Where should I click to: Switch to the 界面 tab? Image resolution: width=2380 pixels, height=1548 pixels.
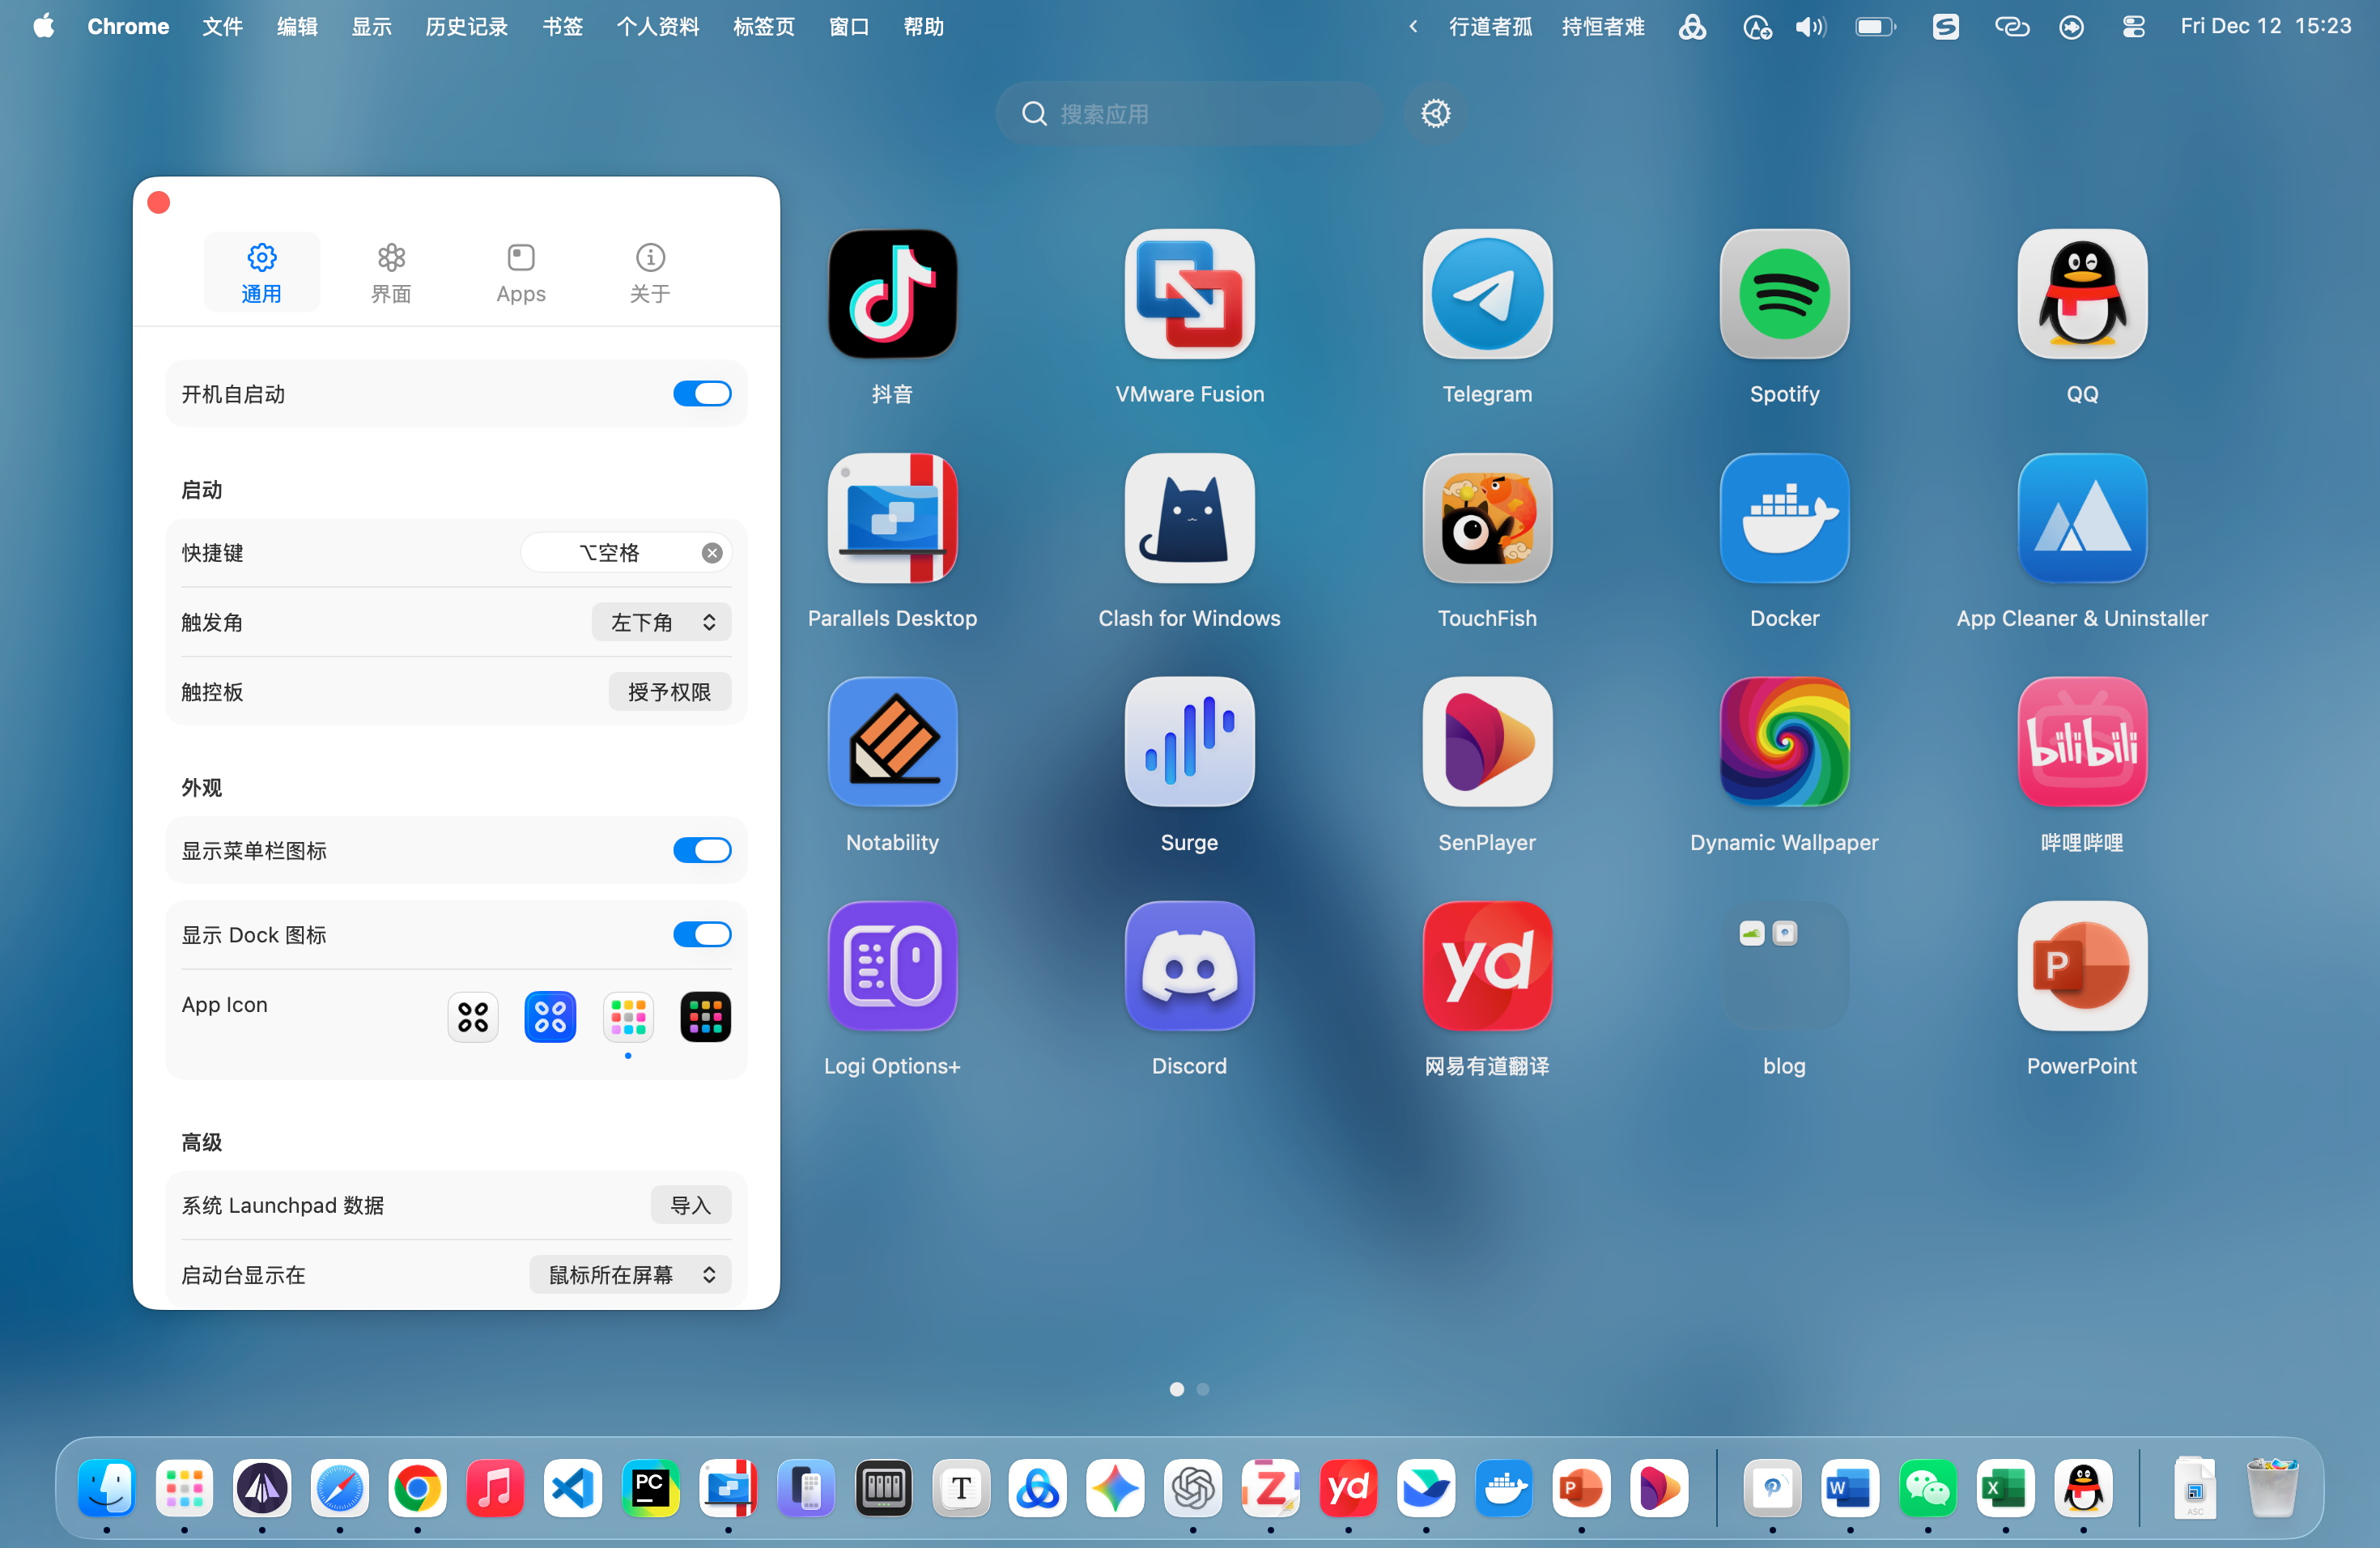[391, 272]
